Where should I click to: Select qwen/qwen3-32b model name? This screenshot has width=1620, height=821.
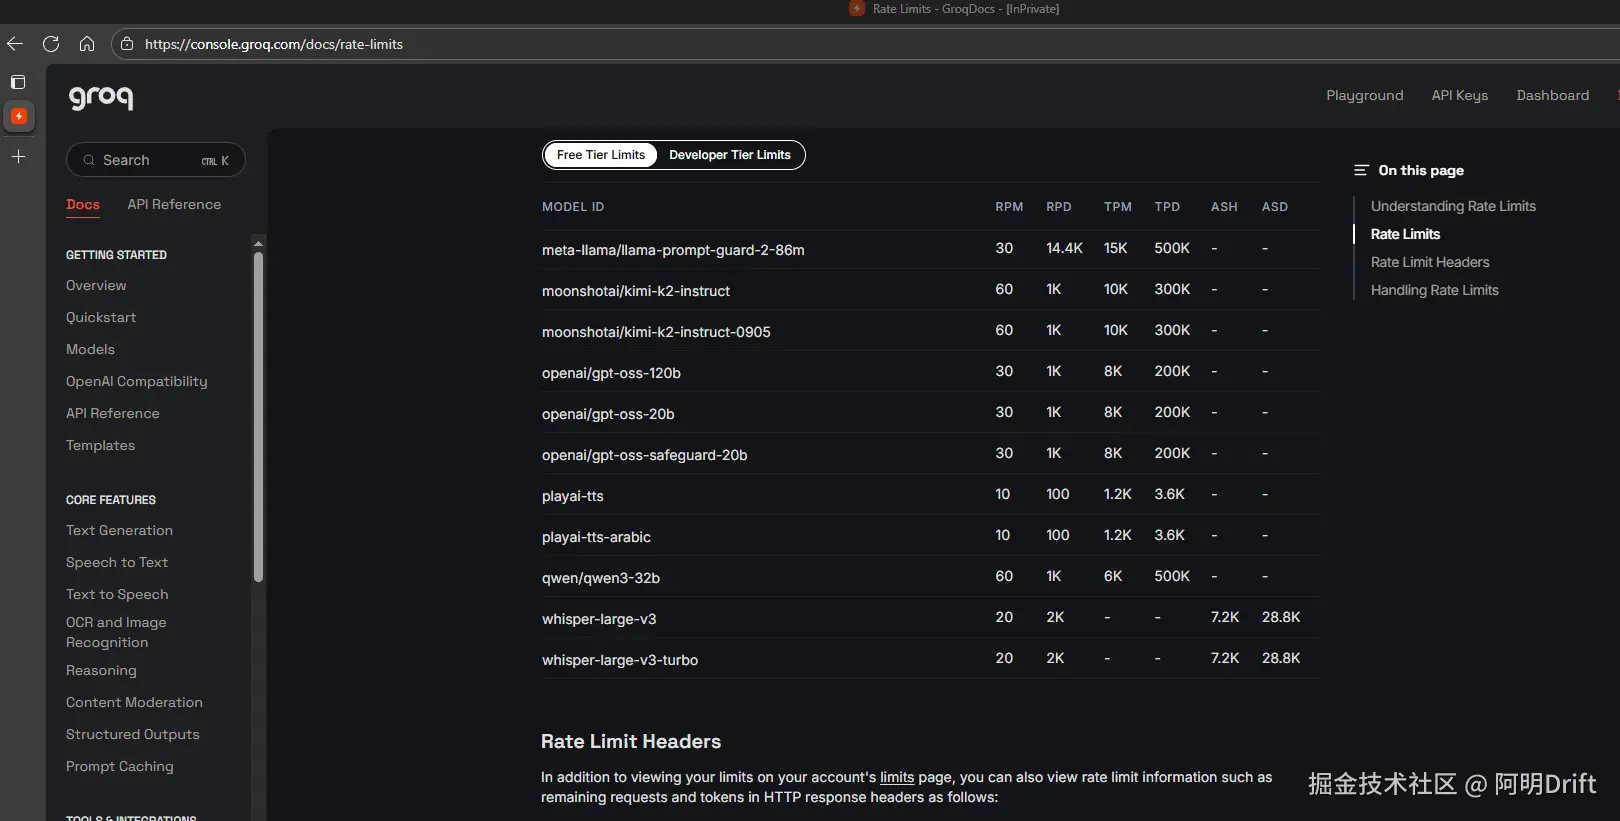601,578
